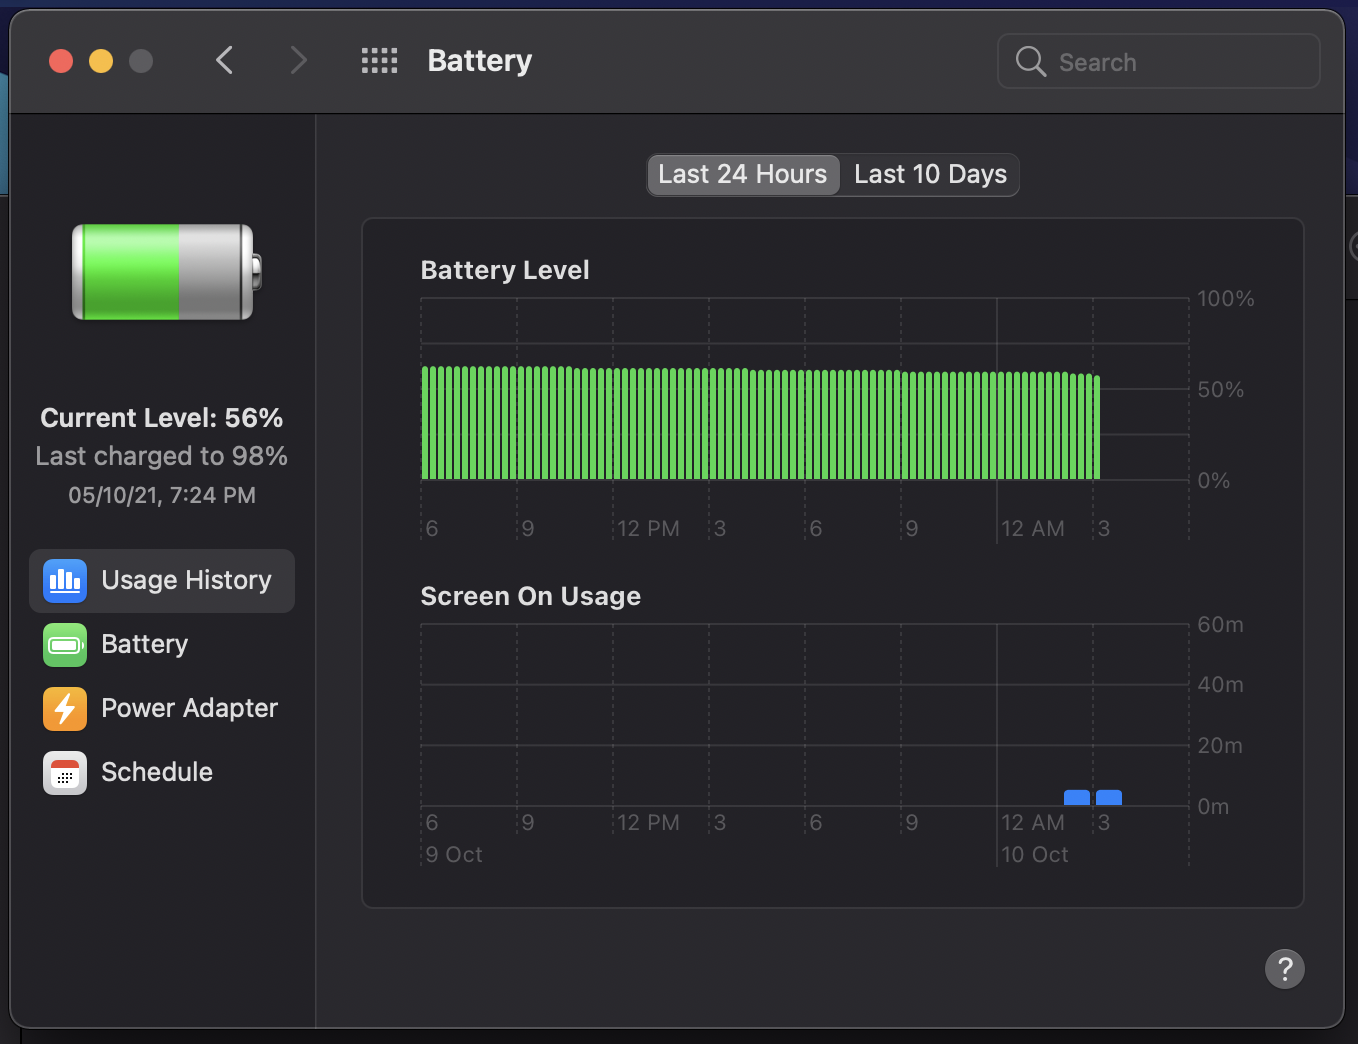
Task: Click the 60m axis label
Action: coord(1221,625)
